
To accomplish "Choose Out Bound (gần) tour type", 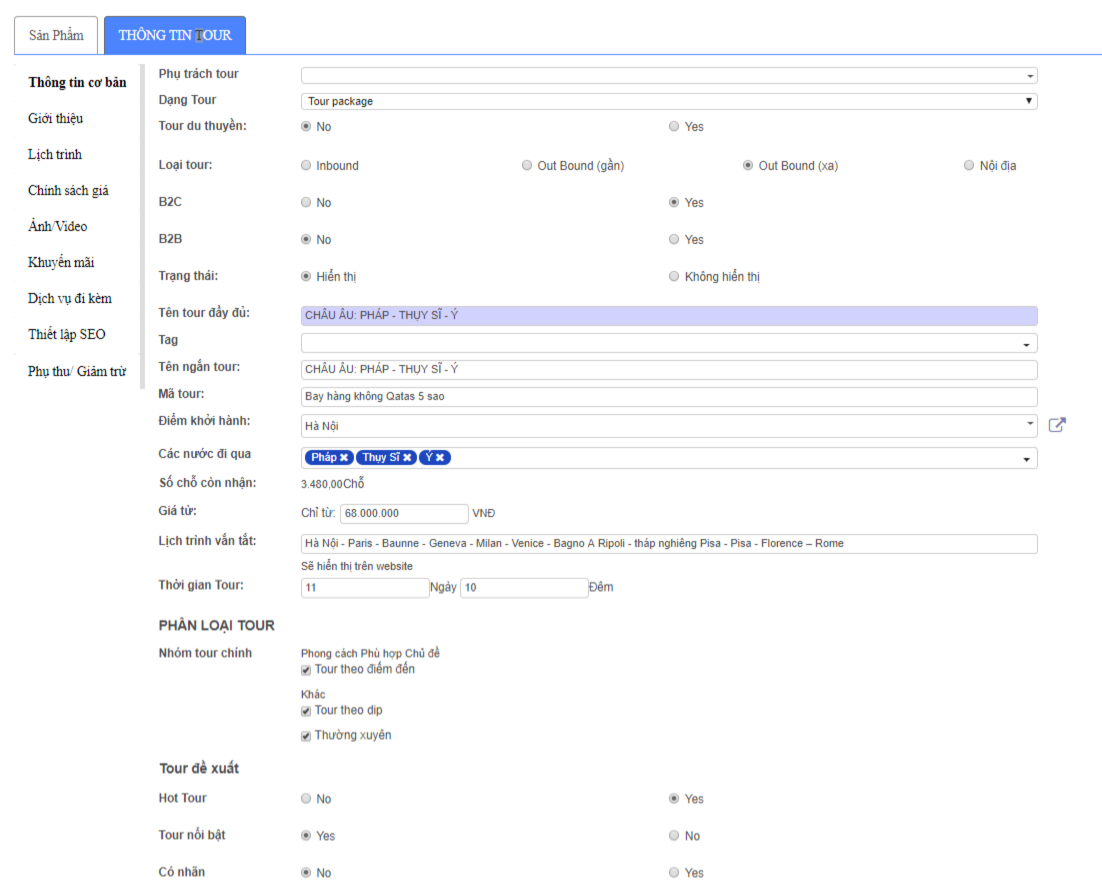I will (x=526, y=165).
